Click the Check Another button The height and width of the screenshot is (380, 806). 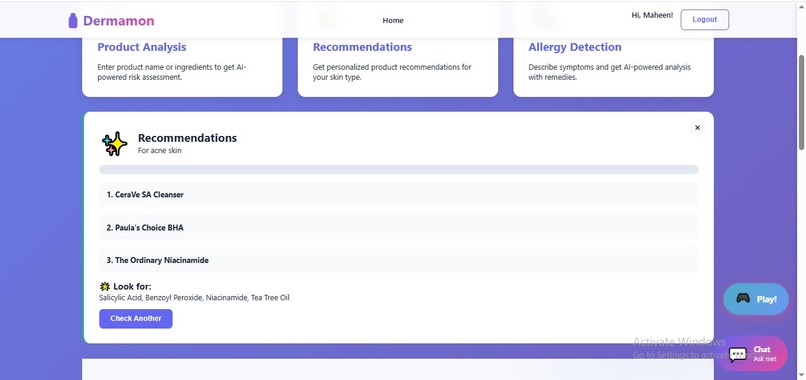pyautogui.click(x=136, y=318)
